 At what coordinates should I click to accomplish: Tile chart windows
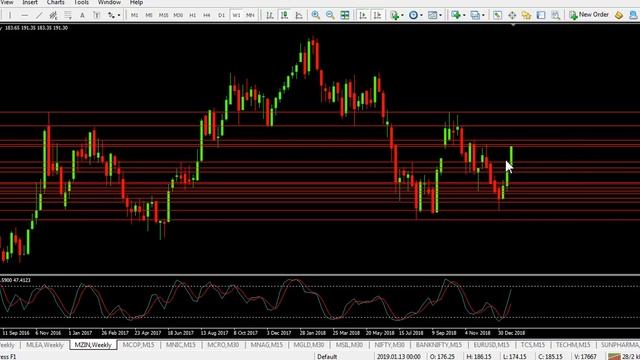pyautogui.click(x=345, y=15)
